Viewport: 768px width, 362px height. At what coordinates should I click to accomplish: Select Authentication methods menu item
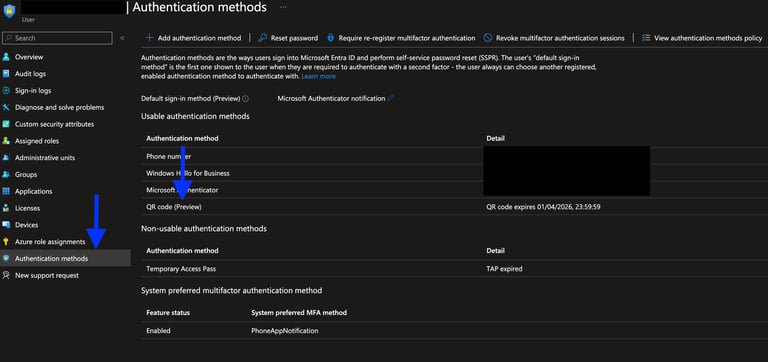pos(65,258)
